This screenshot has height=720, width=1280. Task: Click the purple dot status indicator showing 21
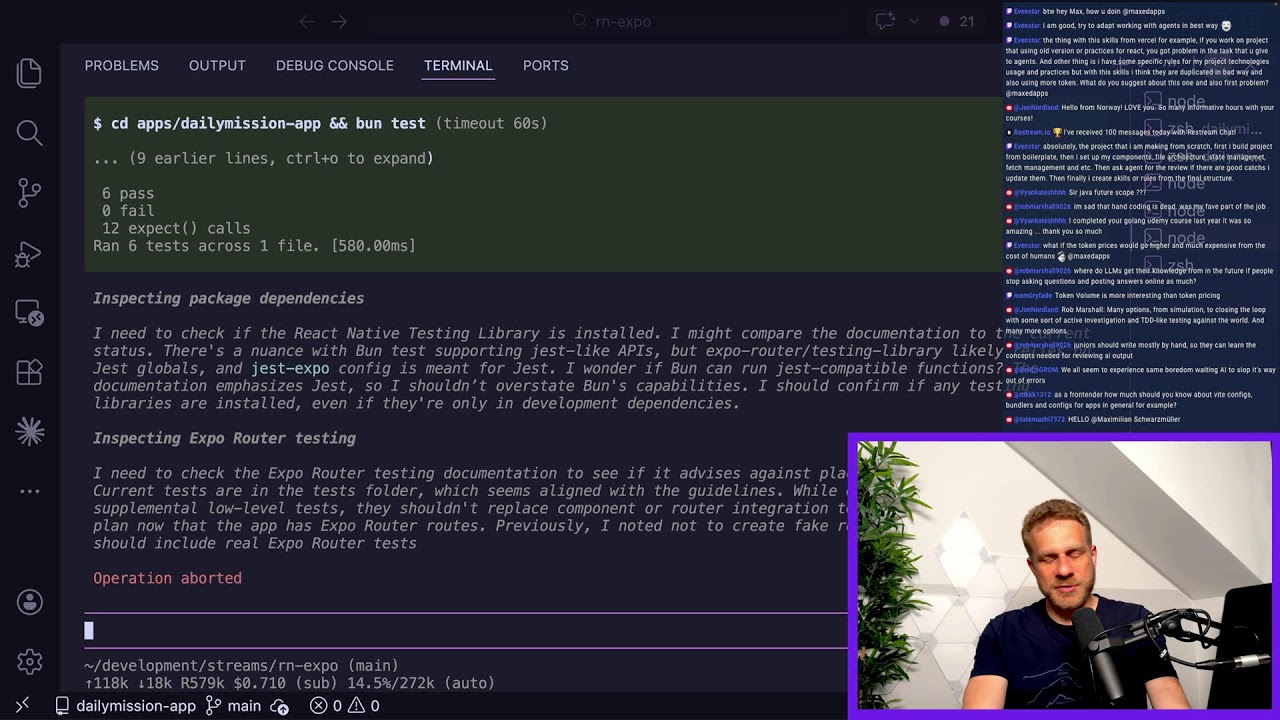tap(956, 21)
